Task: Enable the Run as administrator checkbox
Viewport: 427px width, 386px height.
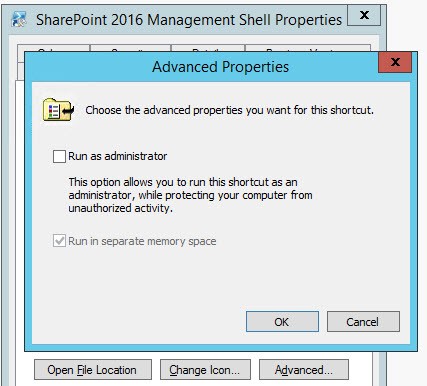Action: tap(59, 156)
